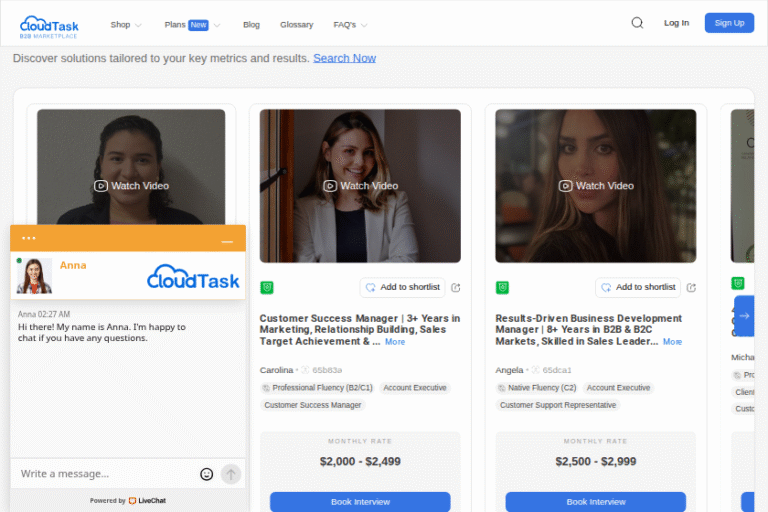Click the Write a message field
Viewport: 768px width, 512px height.
tap(105, 474)
